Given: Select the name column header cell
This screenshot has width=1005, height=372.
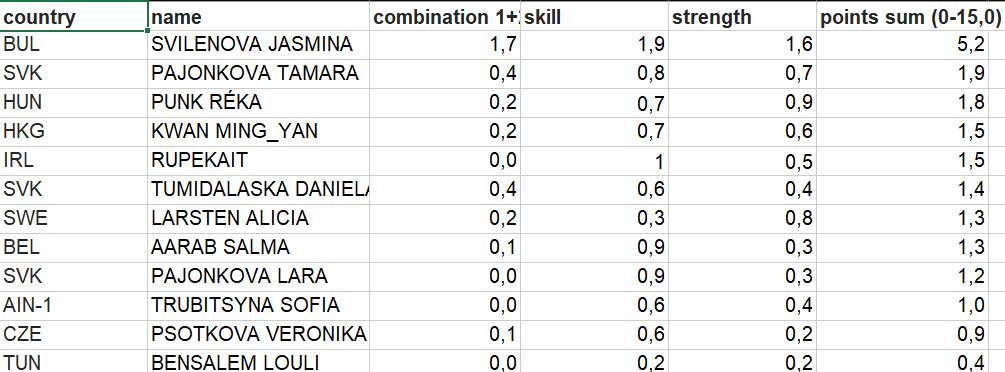Looking at the screenshot, I should tap(258, 16).
